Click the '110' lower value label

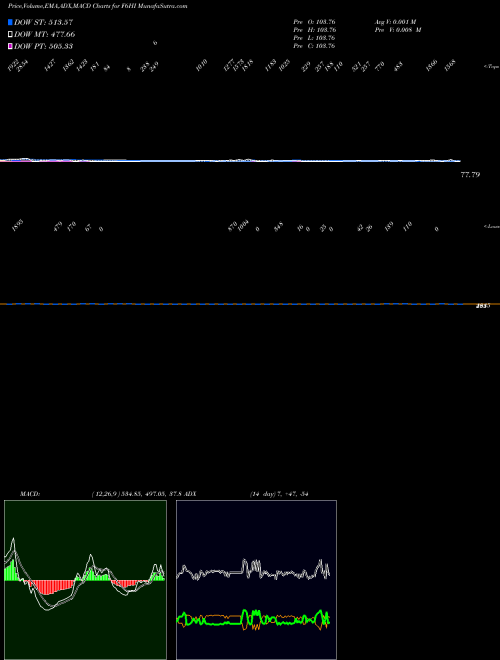point(407,226)
